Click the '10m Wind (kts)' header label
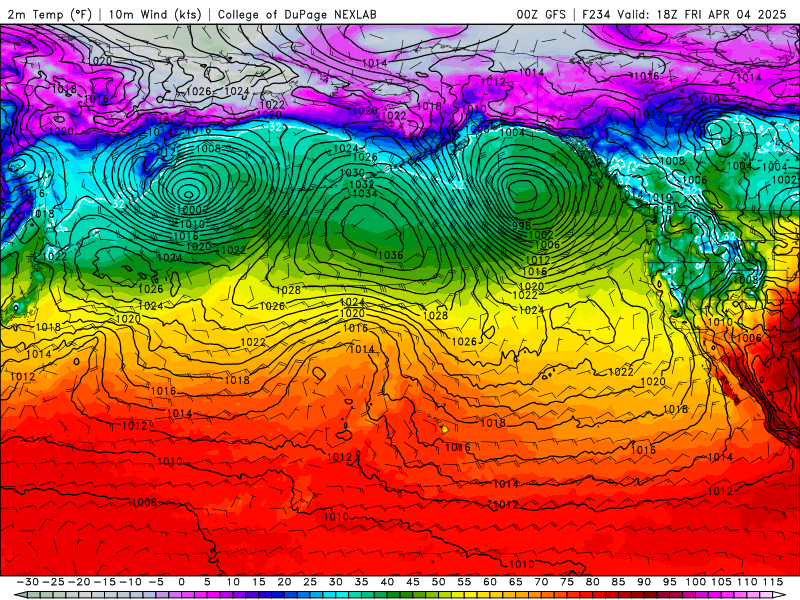Screen dimensions: 800x600 coord(155,14)
